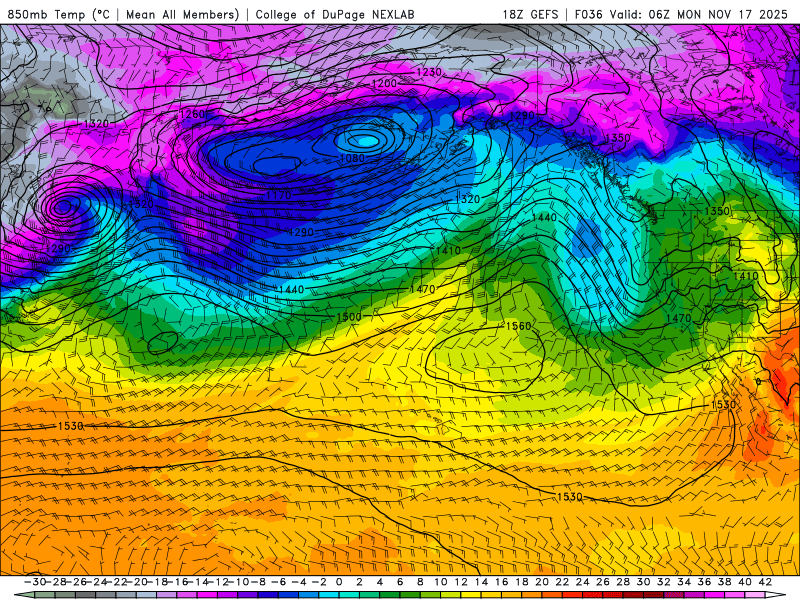Click the 'F036' forecast hour text

589,14
